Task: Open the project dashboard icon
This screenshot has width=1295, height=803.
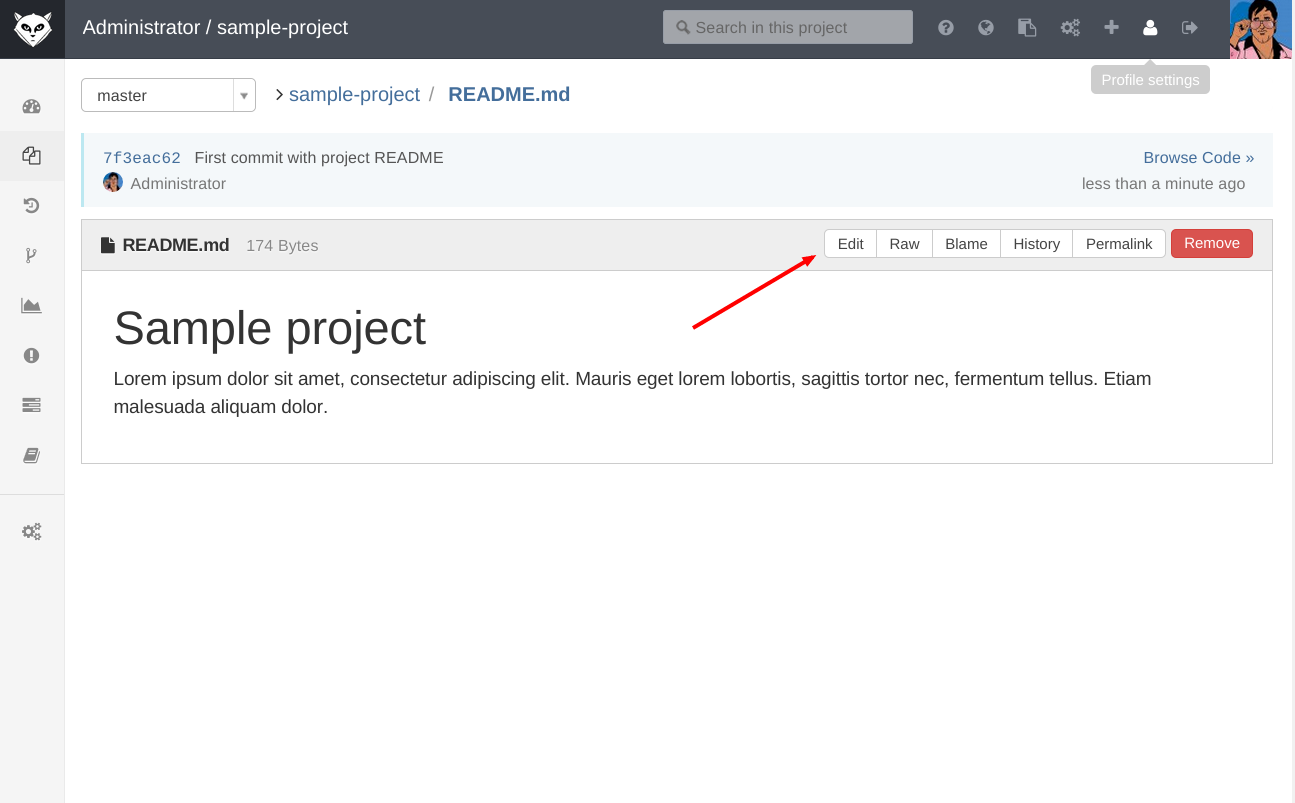Action: click(31, 104)
